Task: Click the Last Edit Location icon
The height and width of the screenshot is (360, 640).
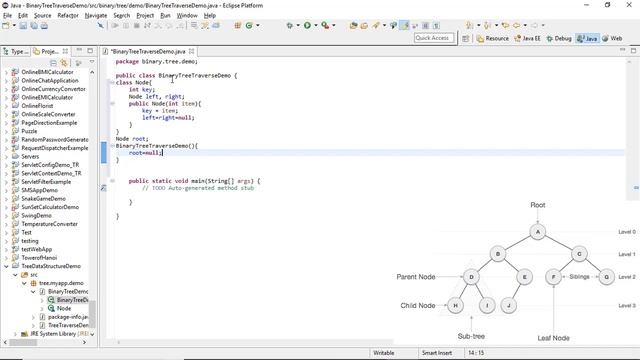Action: point(505,25)
